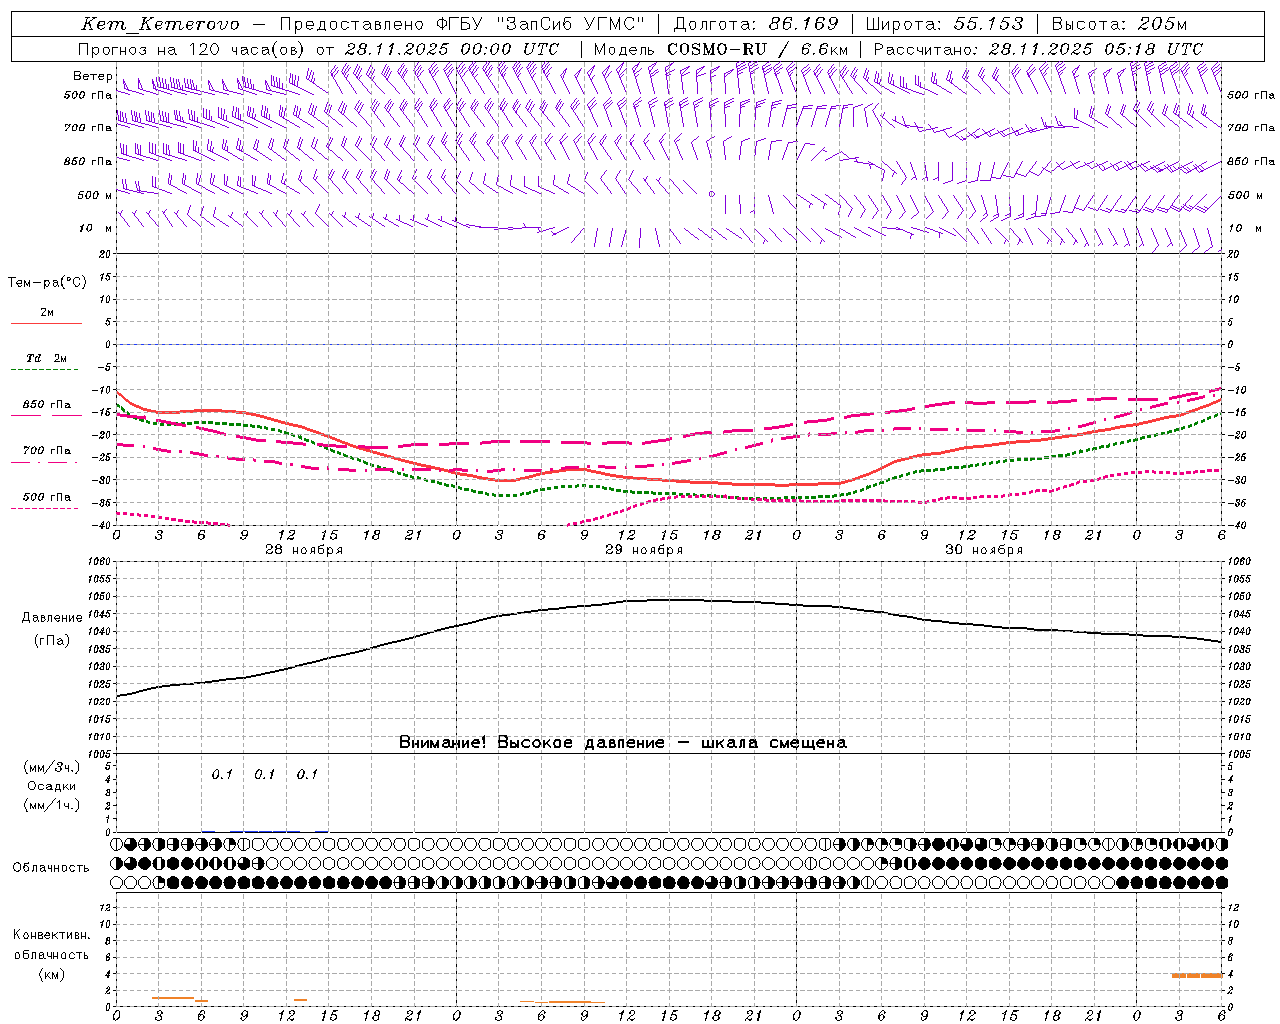Click the longitude value "Долгота: 86.169"
Screen dimensions: 1280x1024
pyautogui.click(x=756, y=24)
